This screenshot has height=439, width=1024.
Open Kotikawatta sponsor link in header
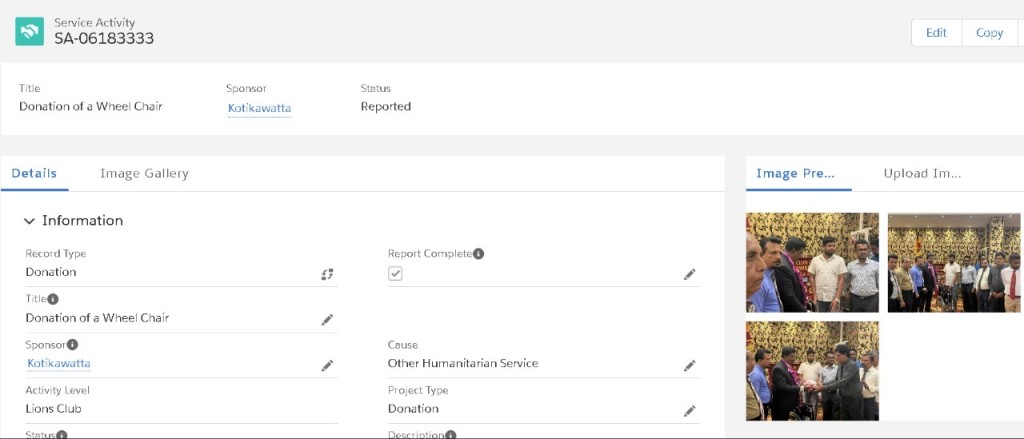coord(259,108)
